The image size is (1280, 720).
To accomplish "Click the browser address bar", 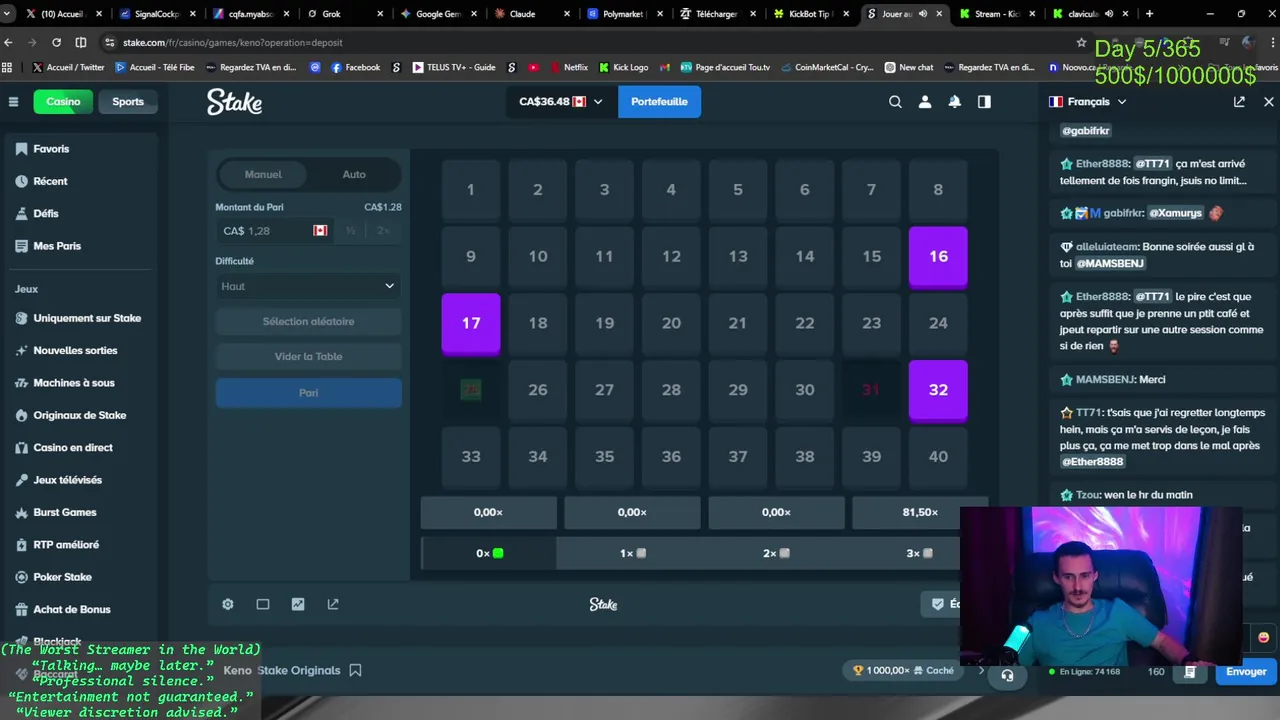I will (x=590, y=42).
